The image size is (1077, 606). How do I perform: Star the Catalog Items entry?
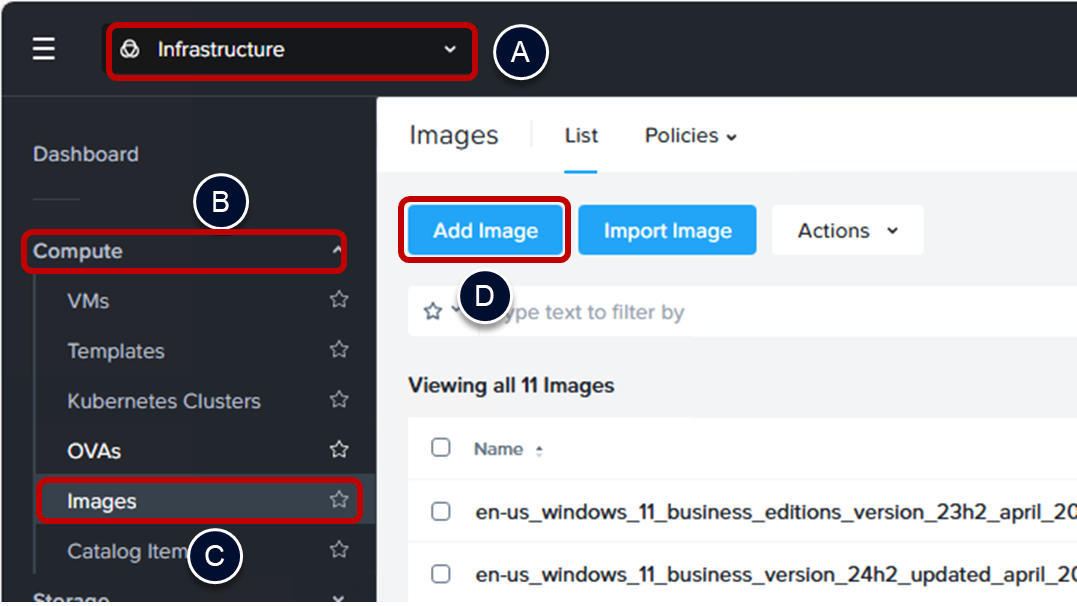tap(339, 549)
